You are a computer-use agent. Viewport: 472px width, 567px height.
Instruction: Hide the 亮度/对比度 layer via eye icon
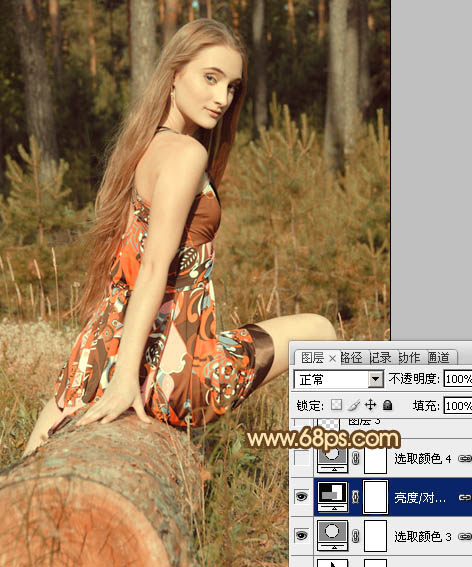pyautogui.click(x=302, y=497)
